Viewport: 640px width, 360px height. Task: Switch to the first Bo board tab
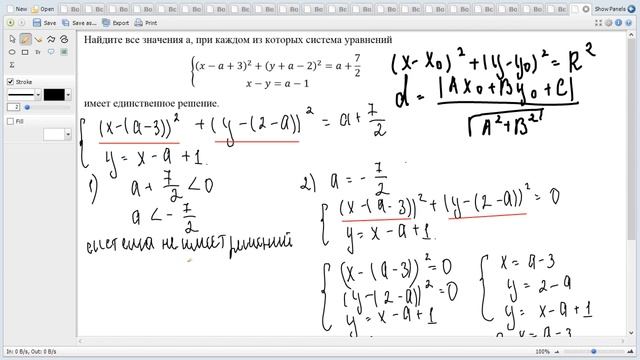tap(71, 9)
